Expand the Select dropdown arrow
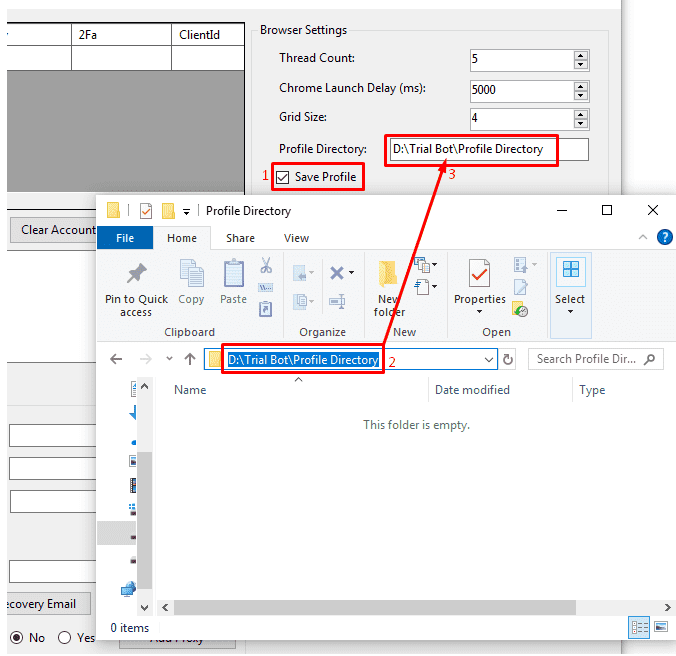The height and width of the screenshot is (656, 676). pyautogui.click(x=570, y=312)
